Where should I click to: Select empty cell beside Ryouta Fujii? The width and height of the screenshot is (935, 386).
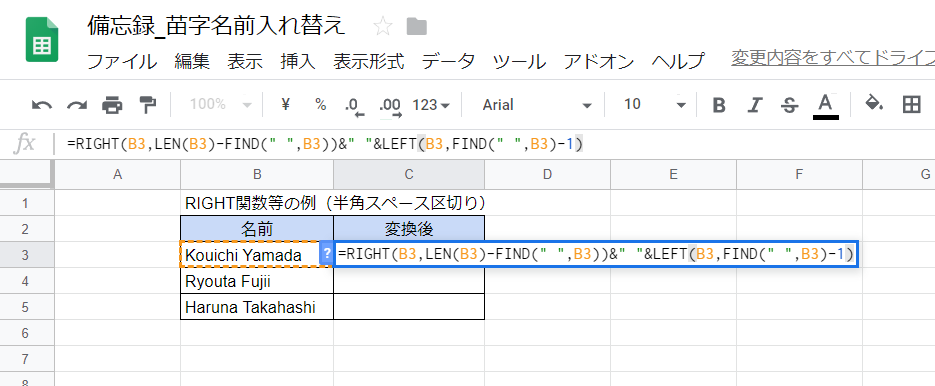[x=409, y=281]
